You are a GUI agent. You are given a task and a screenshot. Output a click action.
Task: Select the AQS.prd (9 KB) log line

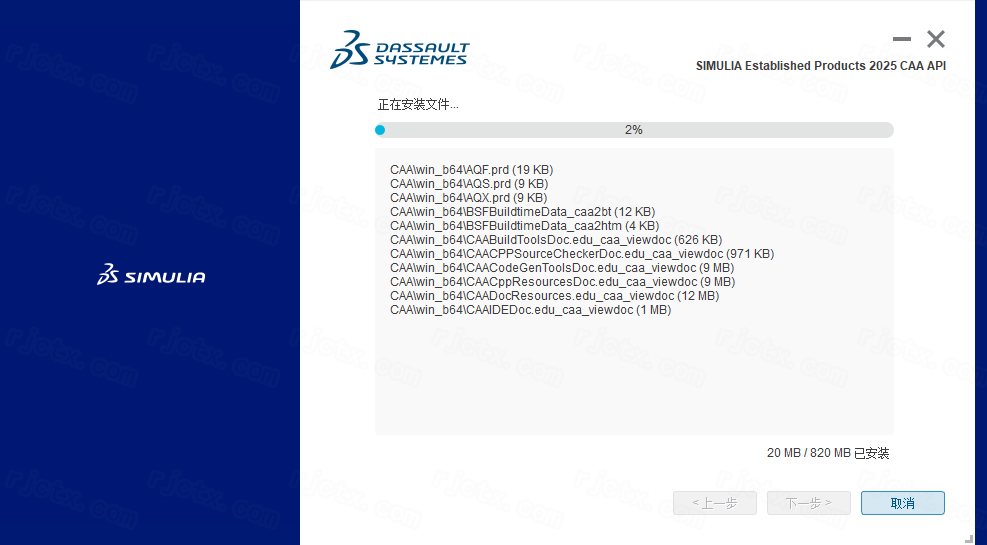point(469,184)
